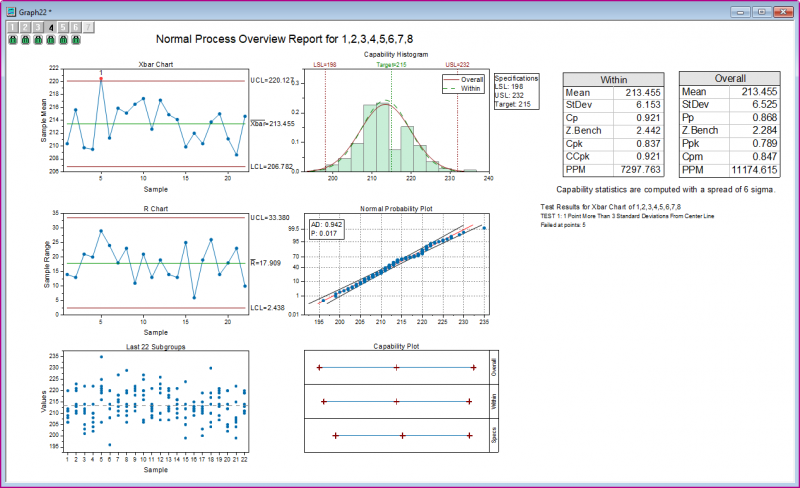800x488 pixels.
Task: Click the active layer 4 icon
Action: 51,27
